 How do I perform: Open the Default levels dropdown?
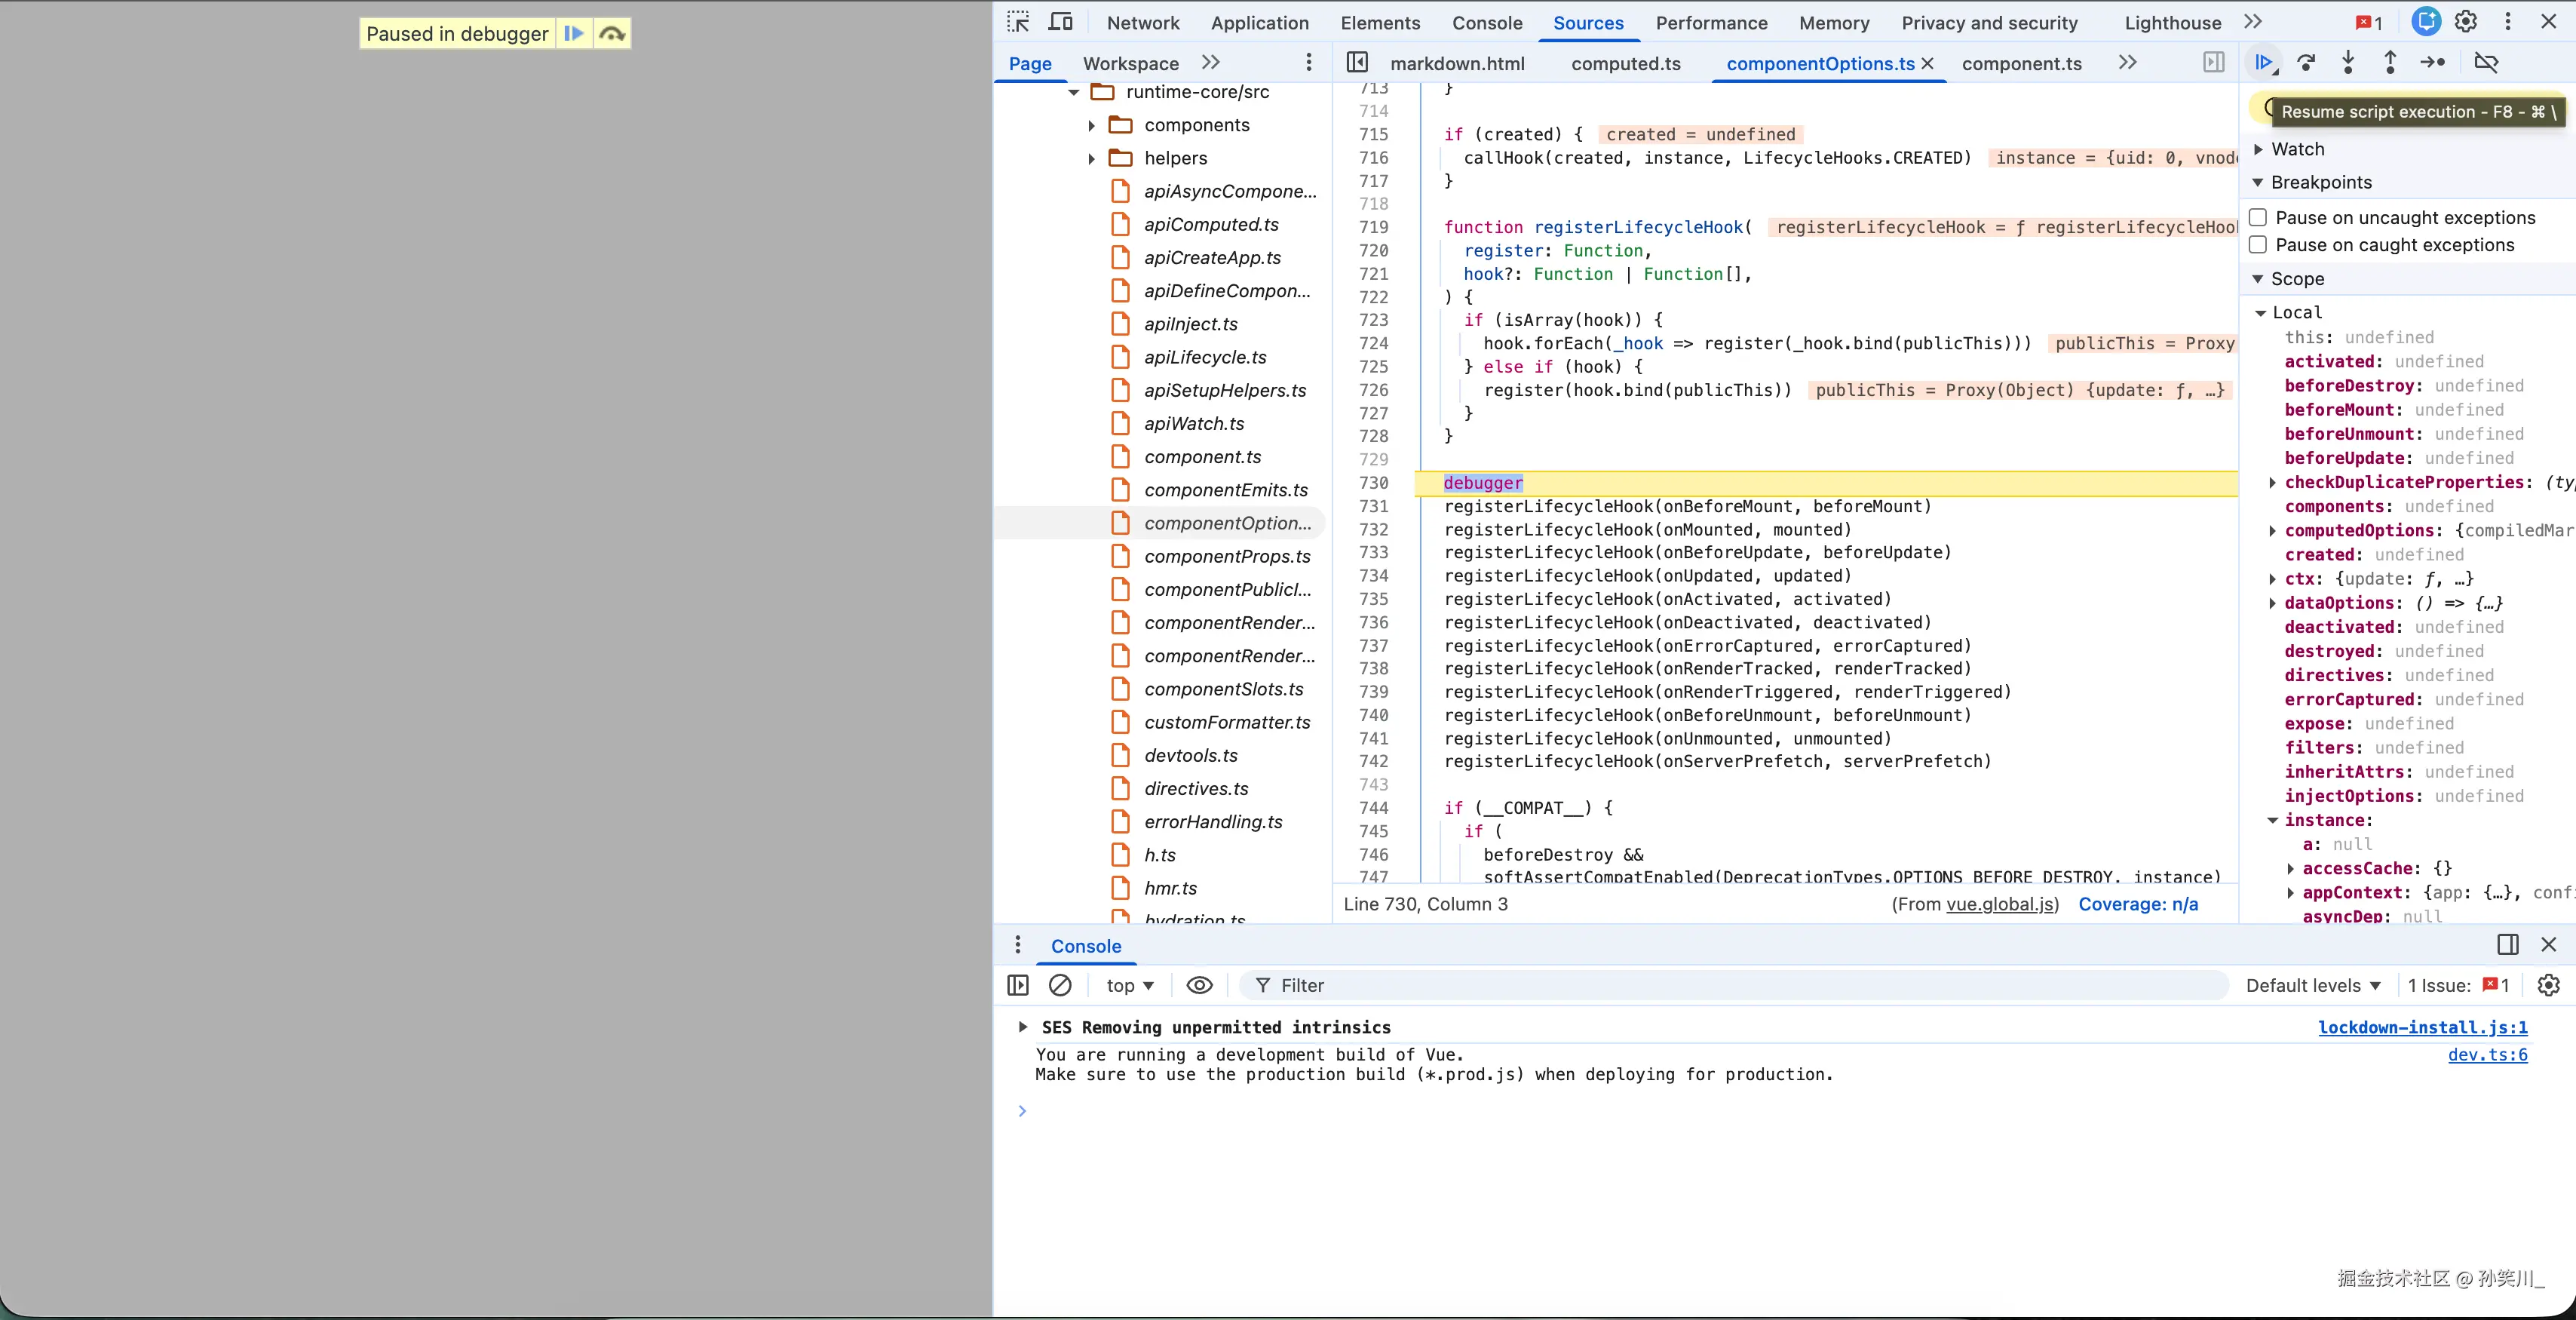(2312, 985)
